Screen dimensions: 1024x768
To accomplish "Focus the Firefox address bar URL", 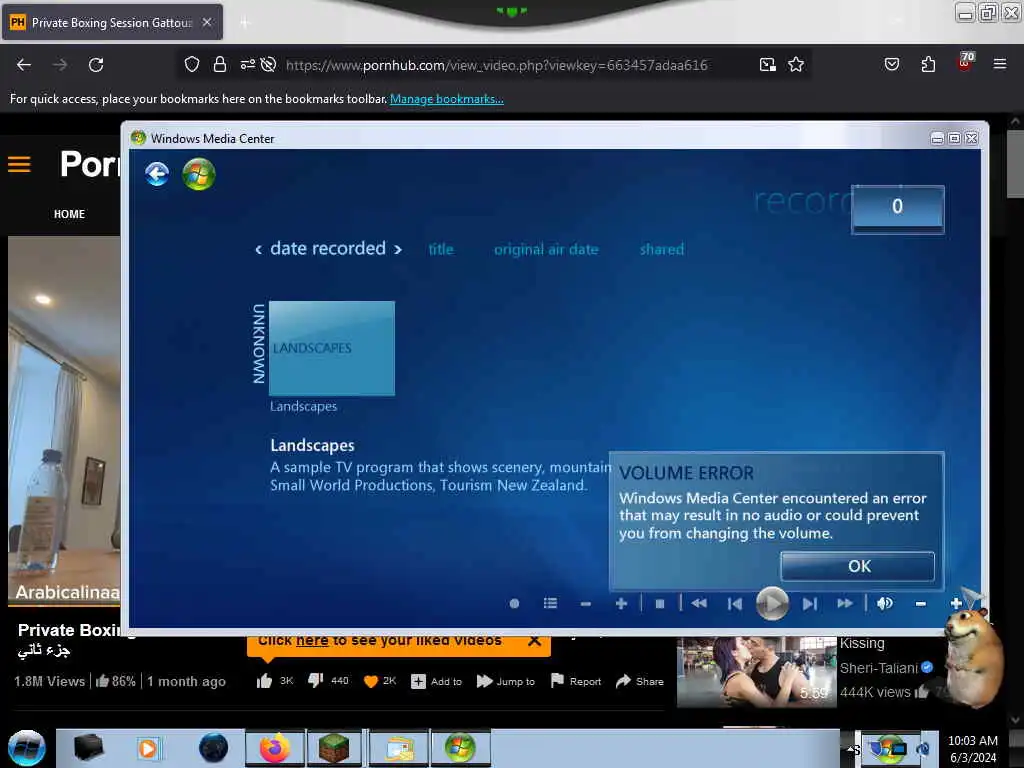I will pos(496,65).
